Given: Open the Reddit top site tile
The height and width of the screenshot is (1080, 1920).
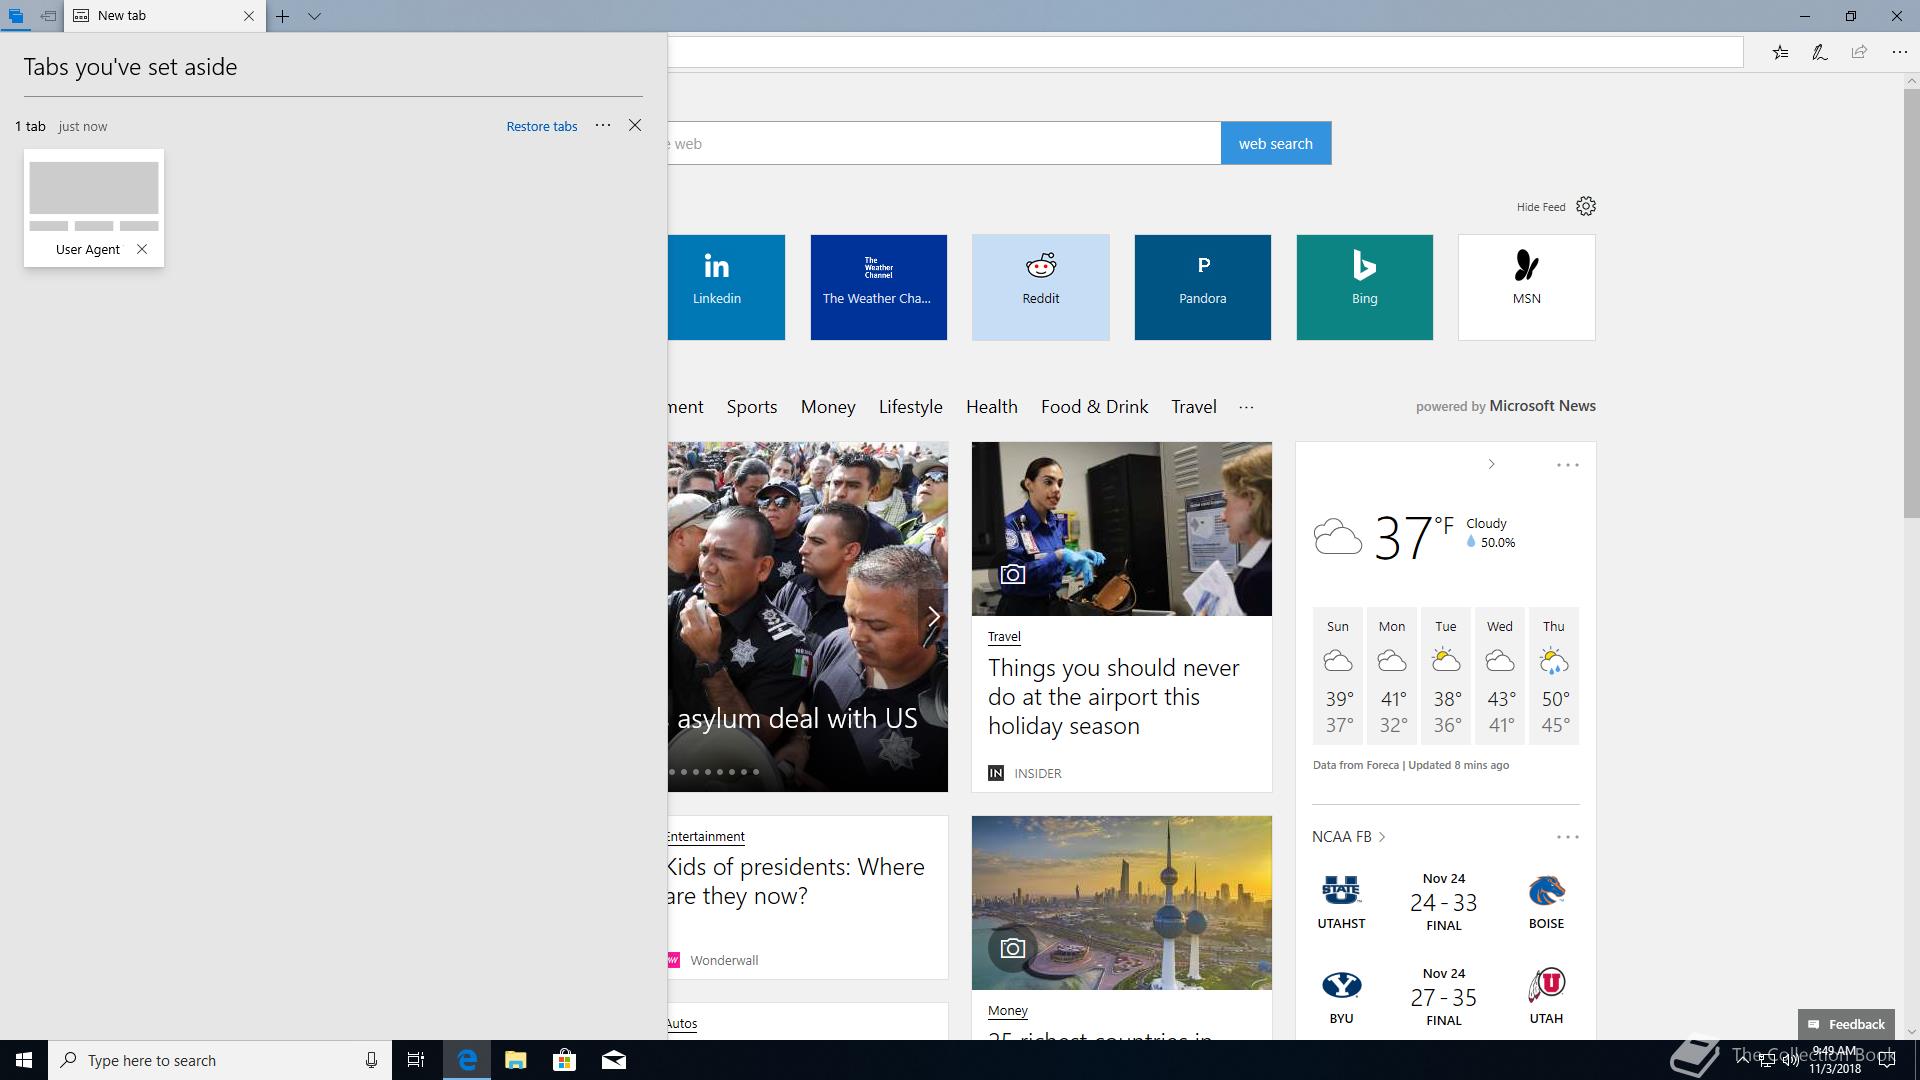Looking at the screenshot, I should 1040,287.
